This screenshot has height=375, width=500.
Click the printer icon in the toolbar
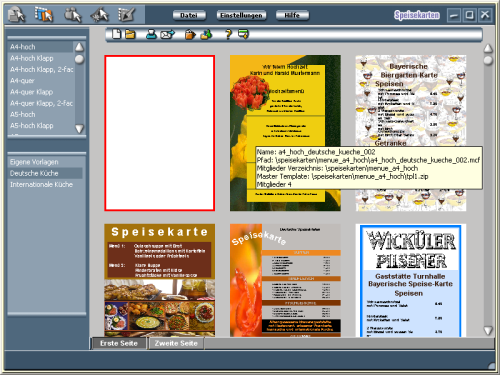(x=151, y=34)
